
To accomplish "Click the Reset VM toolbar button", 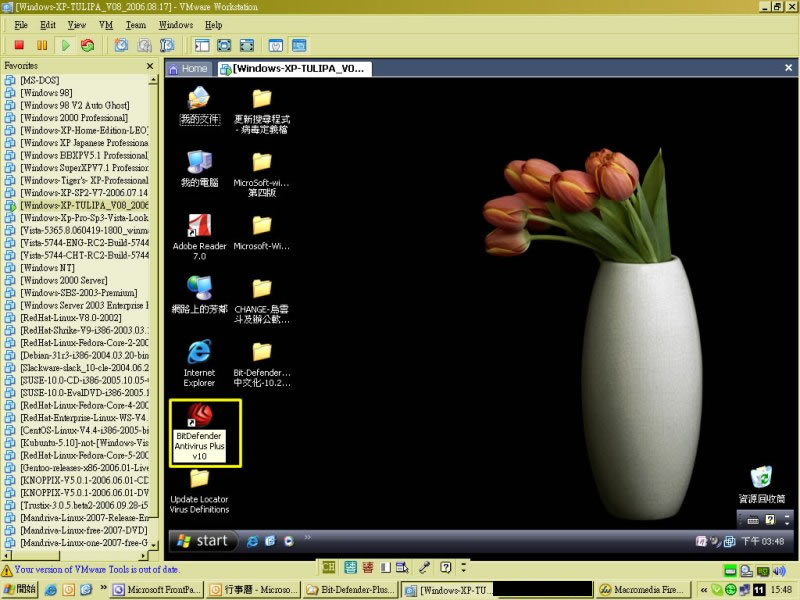I will click(x=88, y=45).
